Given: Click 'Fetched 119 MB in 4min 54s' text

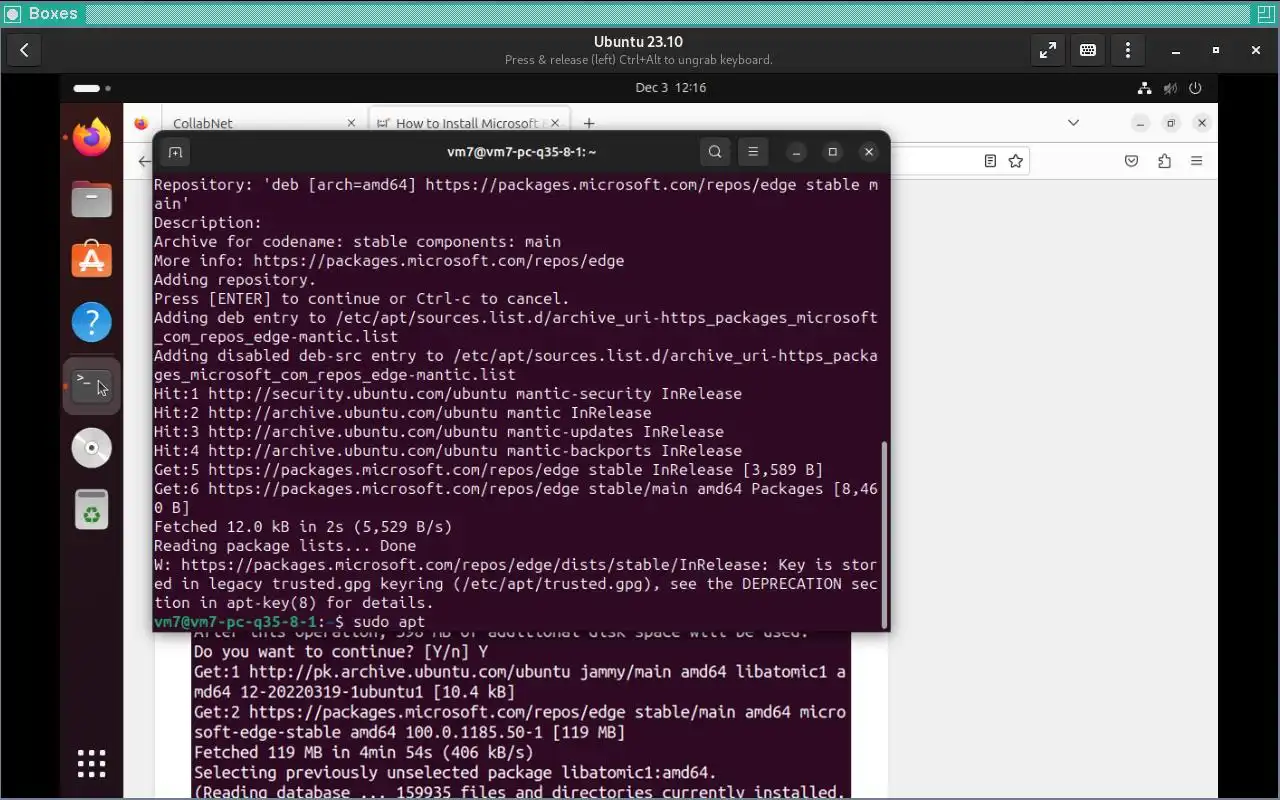Looking at the screenshot, I should [x=364, y=752].
